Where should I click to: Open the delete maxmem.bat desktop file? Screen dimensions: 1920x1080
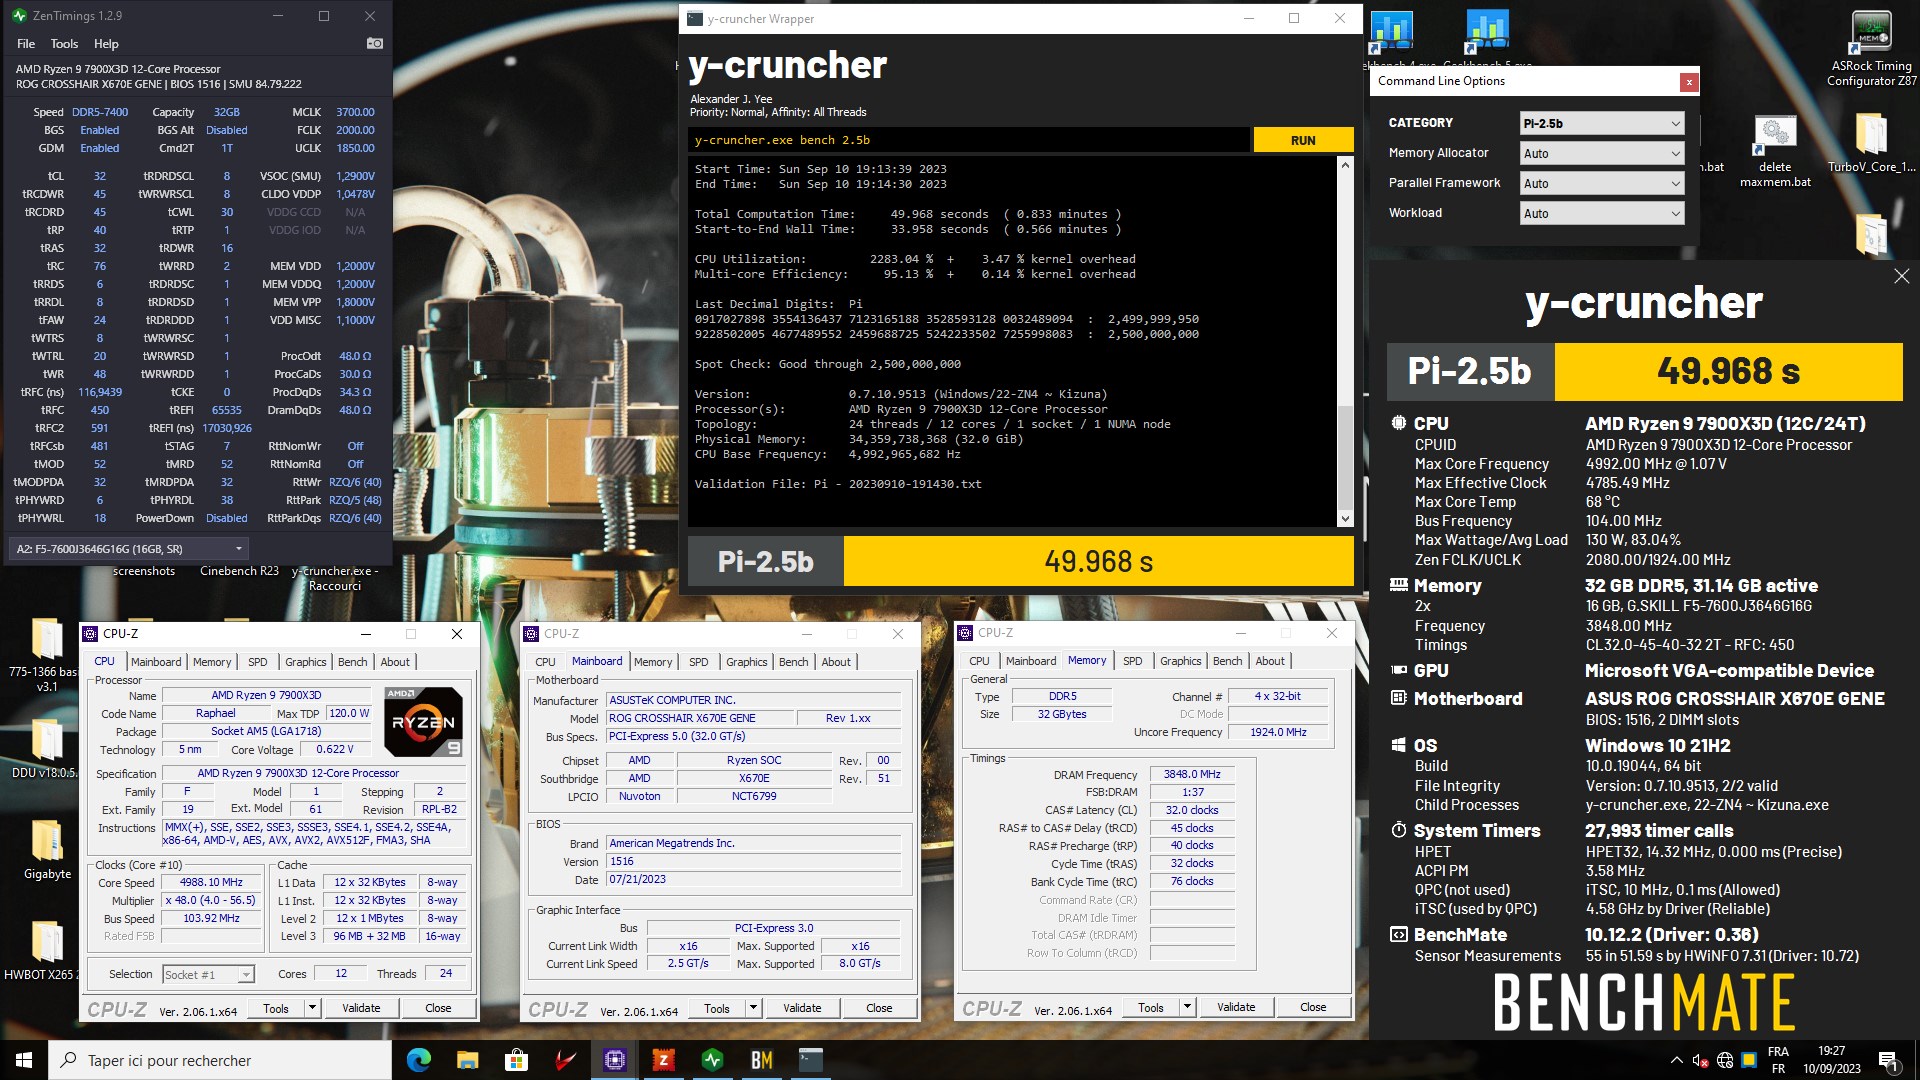click(1775, 152)
